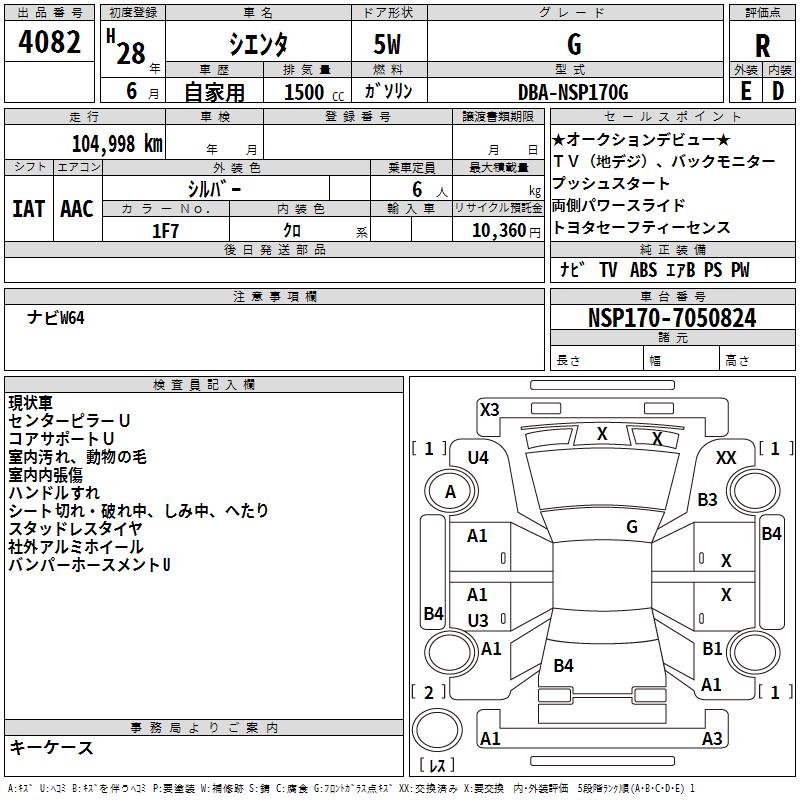Select the U4 dent marker on diagram

click(x=478, y=457)
